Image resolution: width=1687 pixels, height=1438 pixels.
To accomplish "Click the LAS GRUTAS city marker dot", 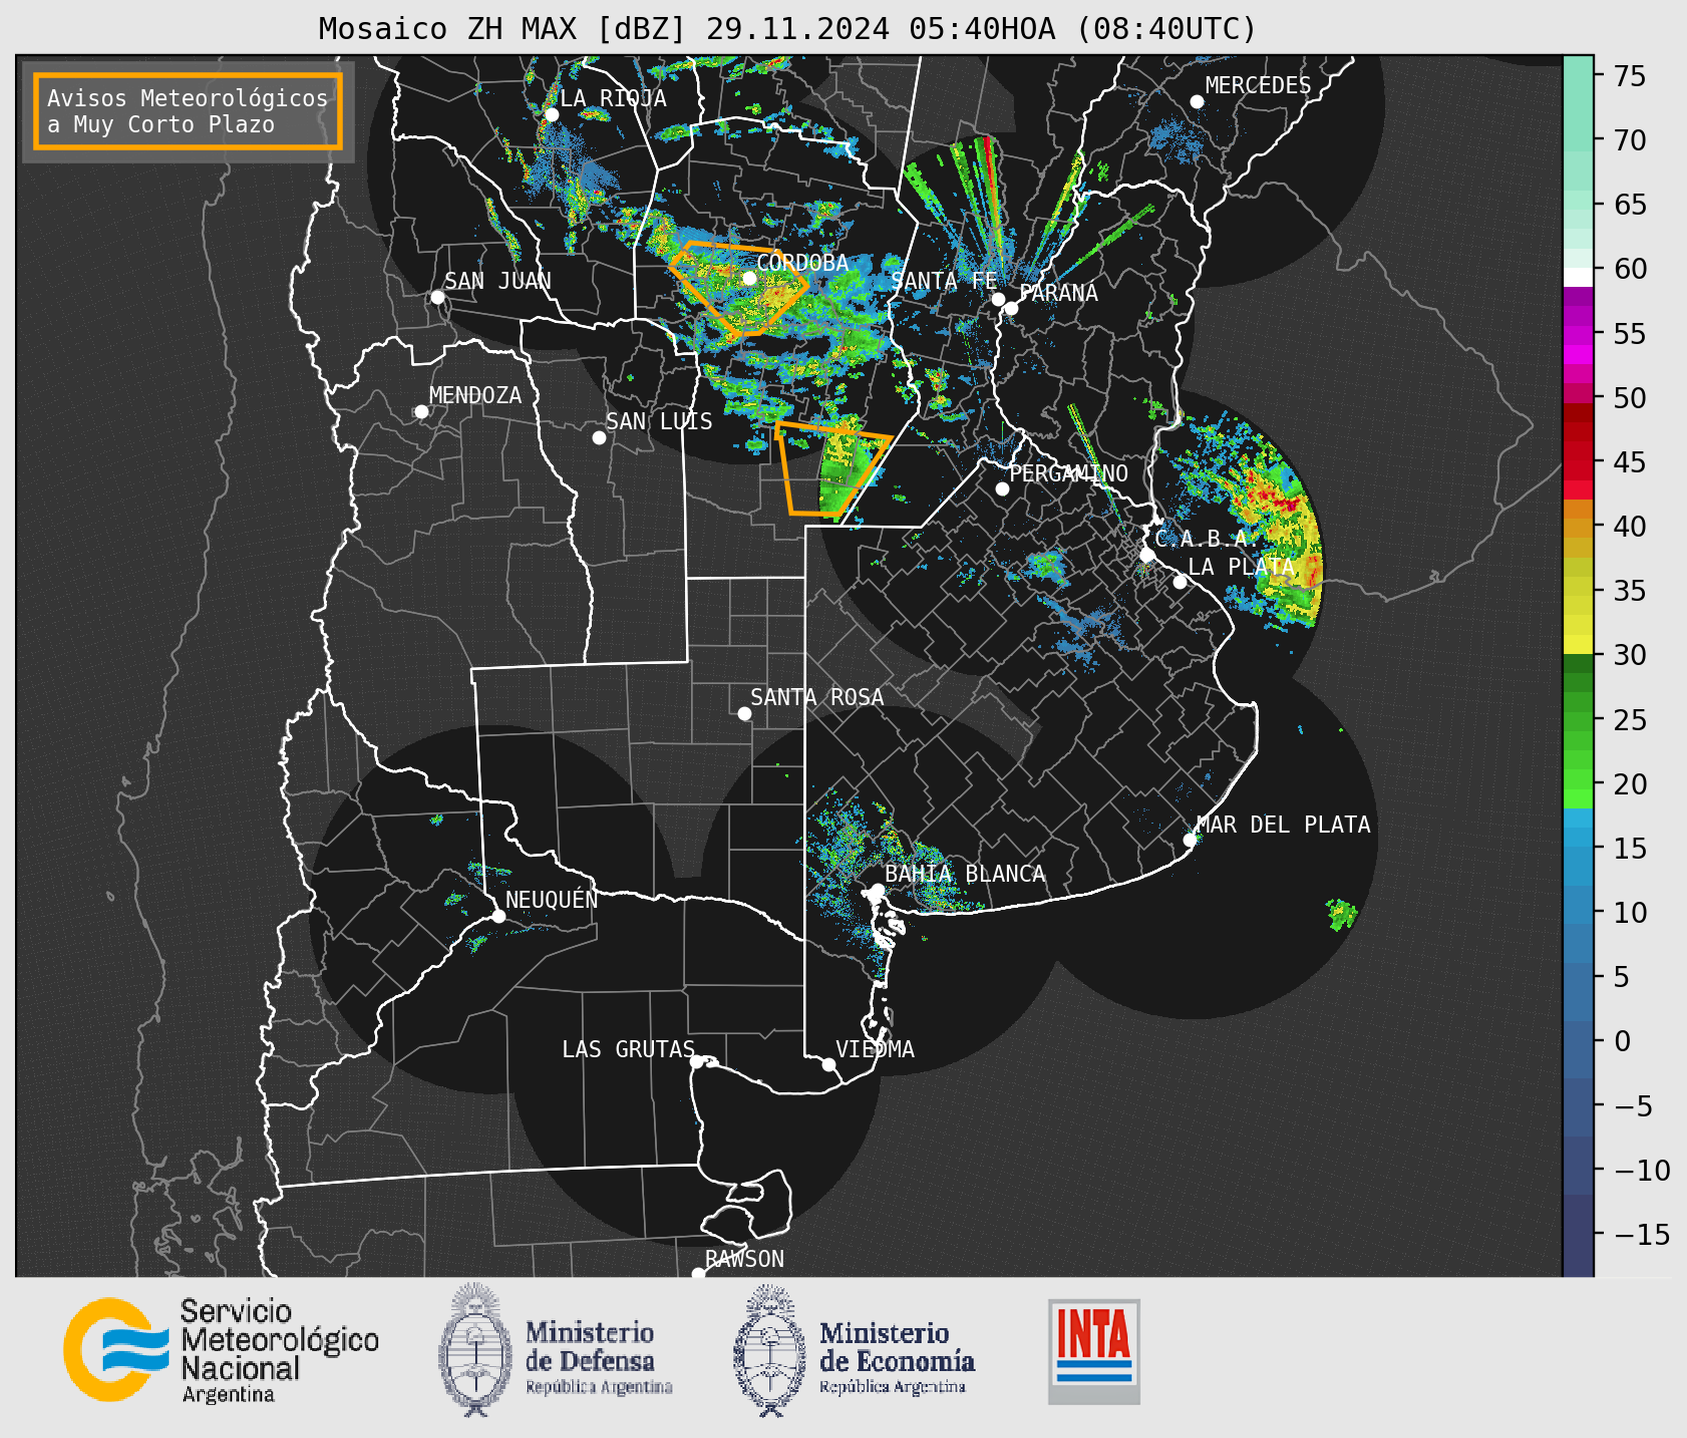I will (697, 1062).
